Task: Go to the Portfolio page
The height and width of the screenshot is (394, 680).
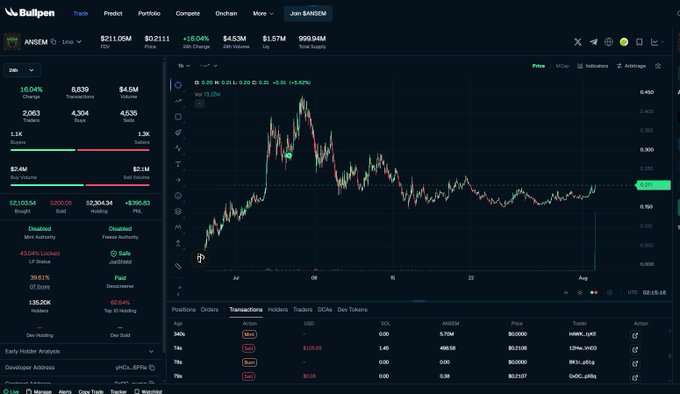Action: coord(149,13)
